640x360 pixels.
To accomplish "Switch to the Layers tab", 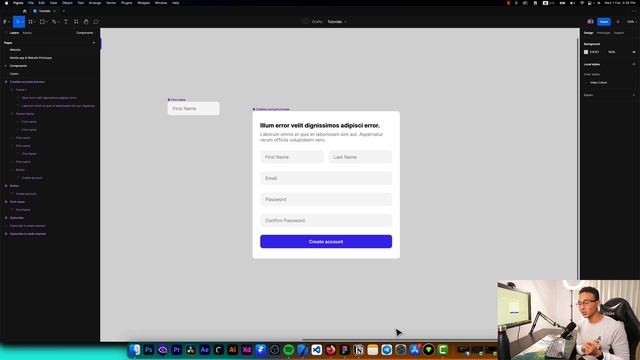I will [x=14, y=33].
